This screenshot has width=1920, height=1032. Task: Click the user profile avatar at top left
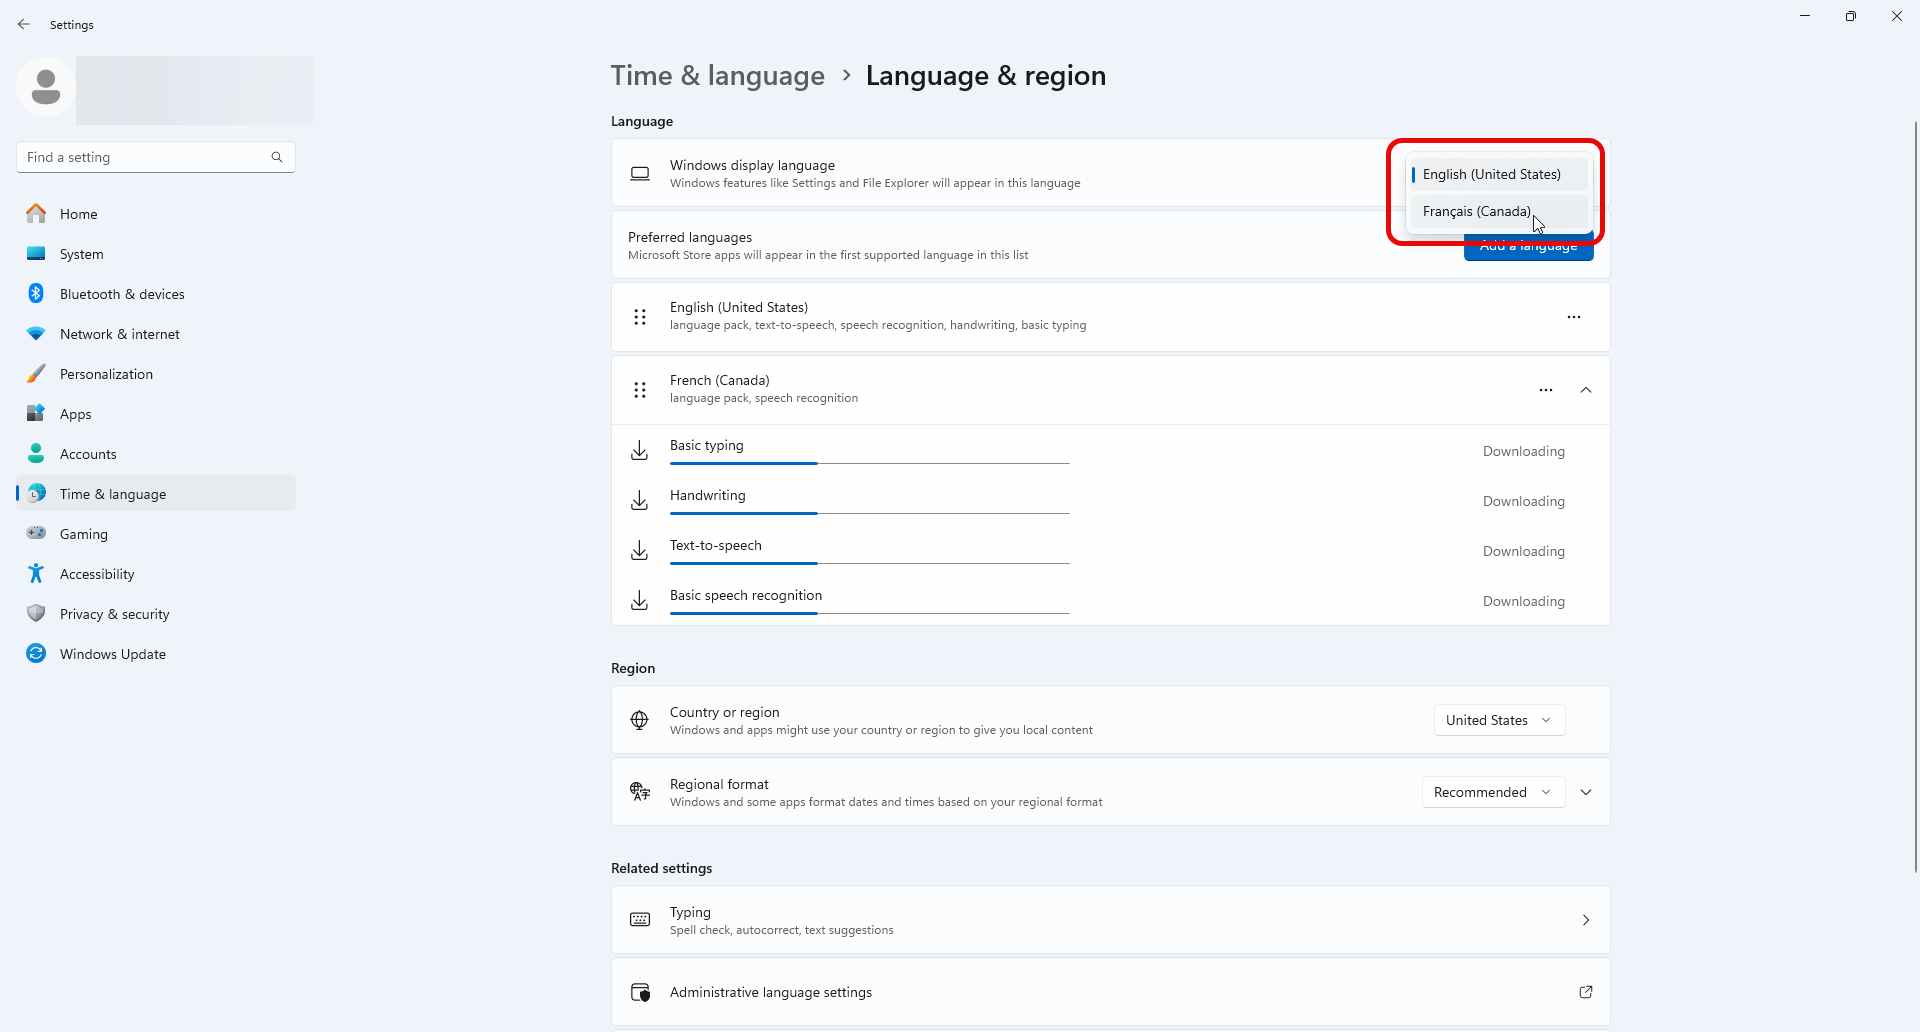point(45,87)
